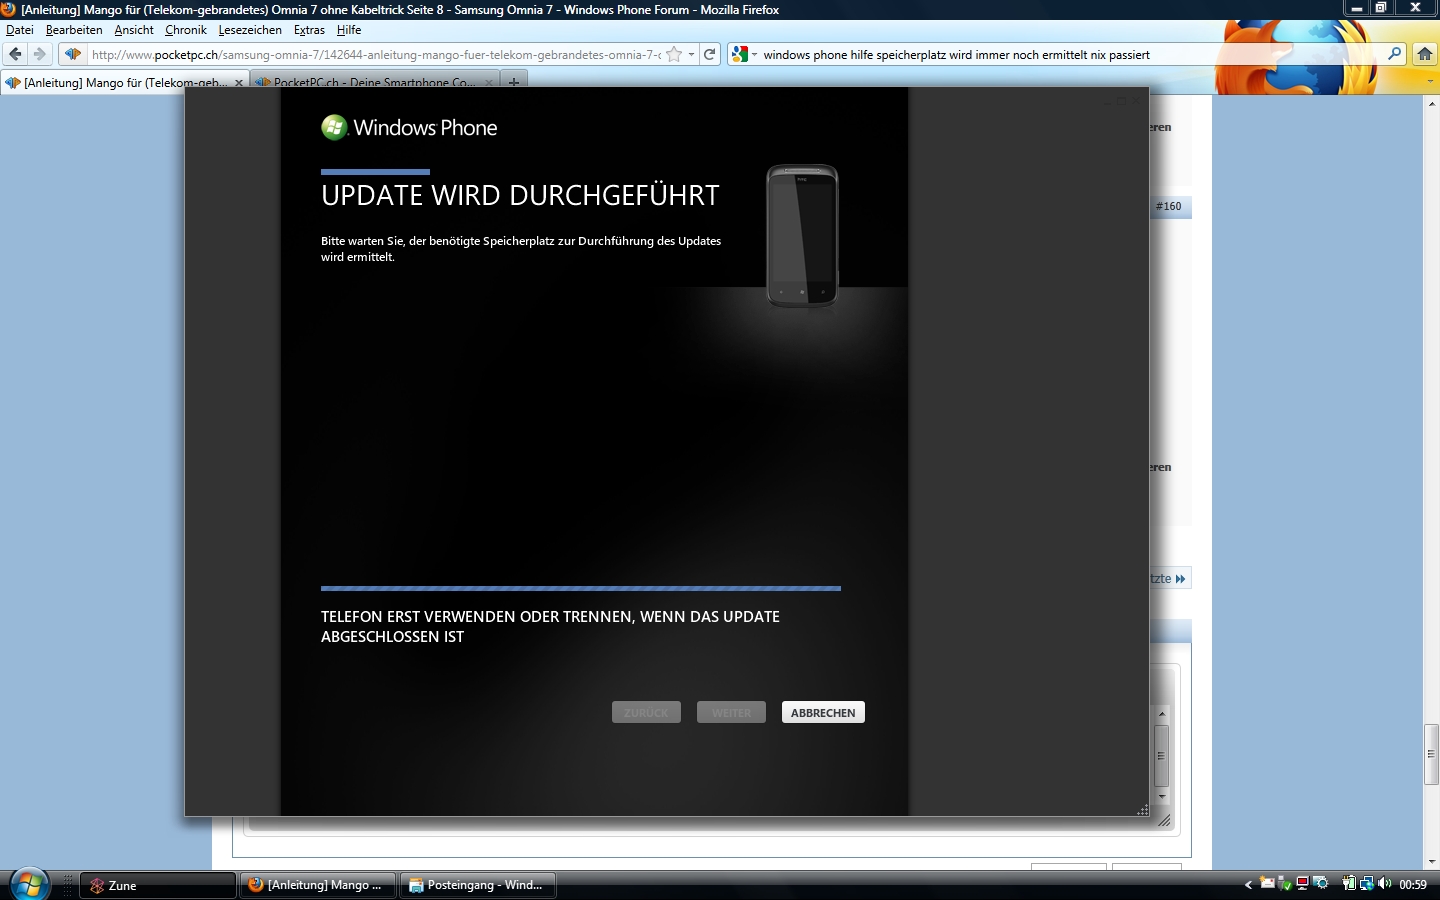Image resolution: width=1440 pixels, height=900 pixels.
Task: Focus the Google search field
Action: click(x=1070, y=54)
